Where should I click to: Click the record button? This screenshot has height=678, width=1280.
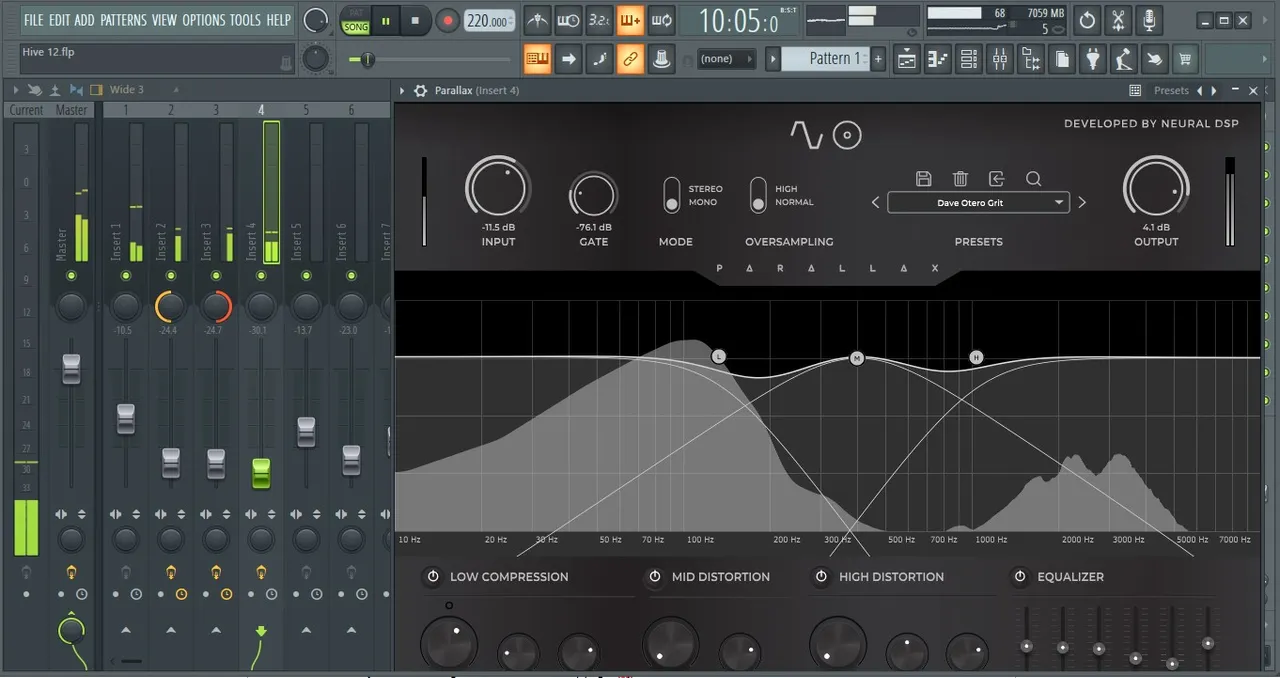pyautogui.click(x=447, y=20)
